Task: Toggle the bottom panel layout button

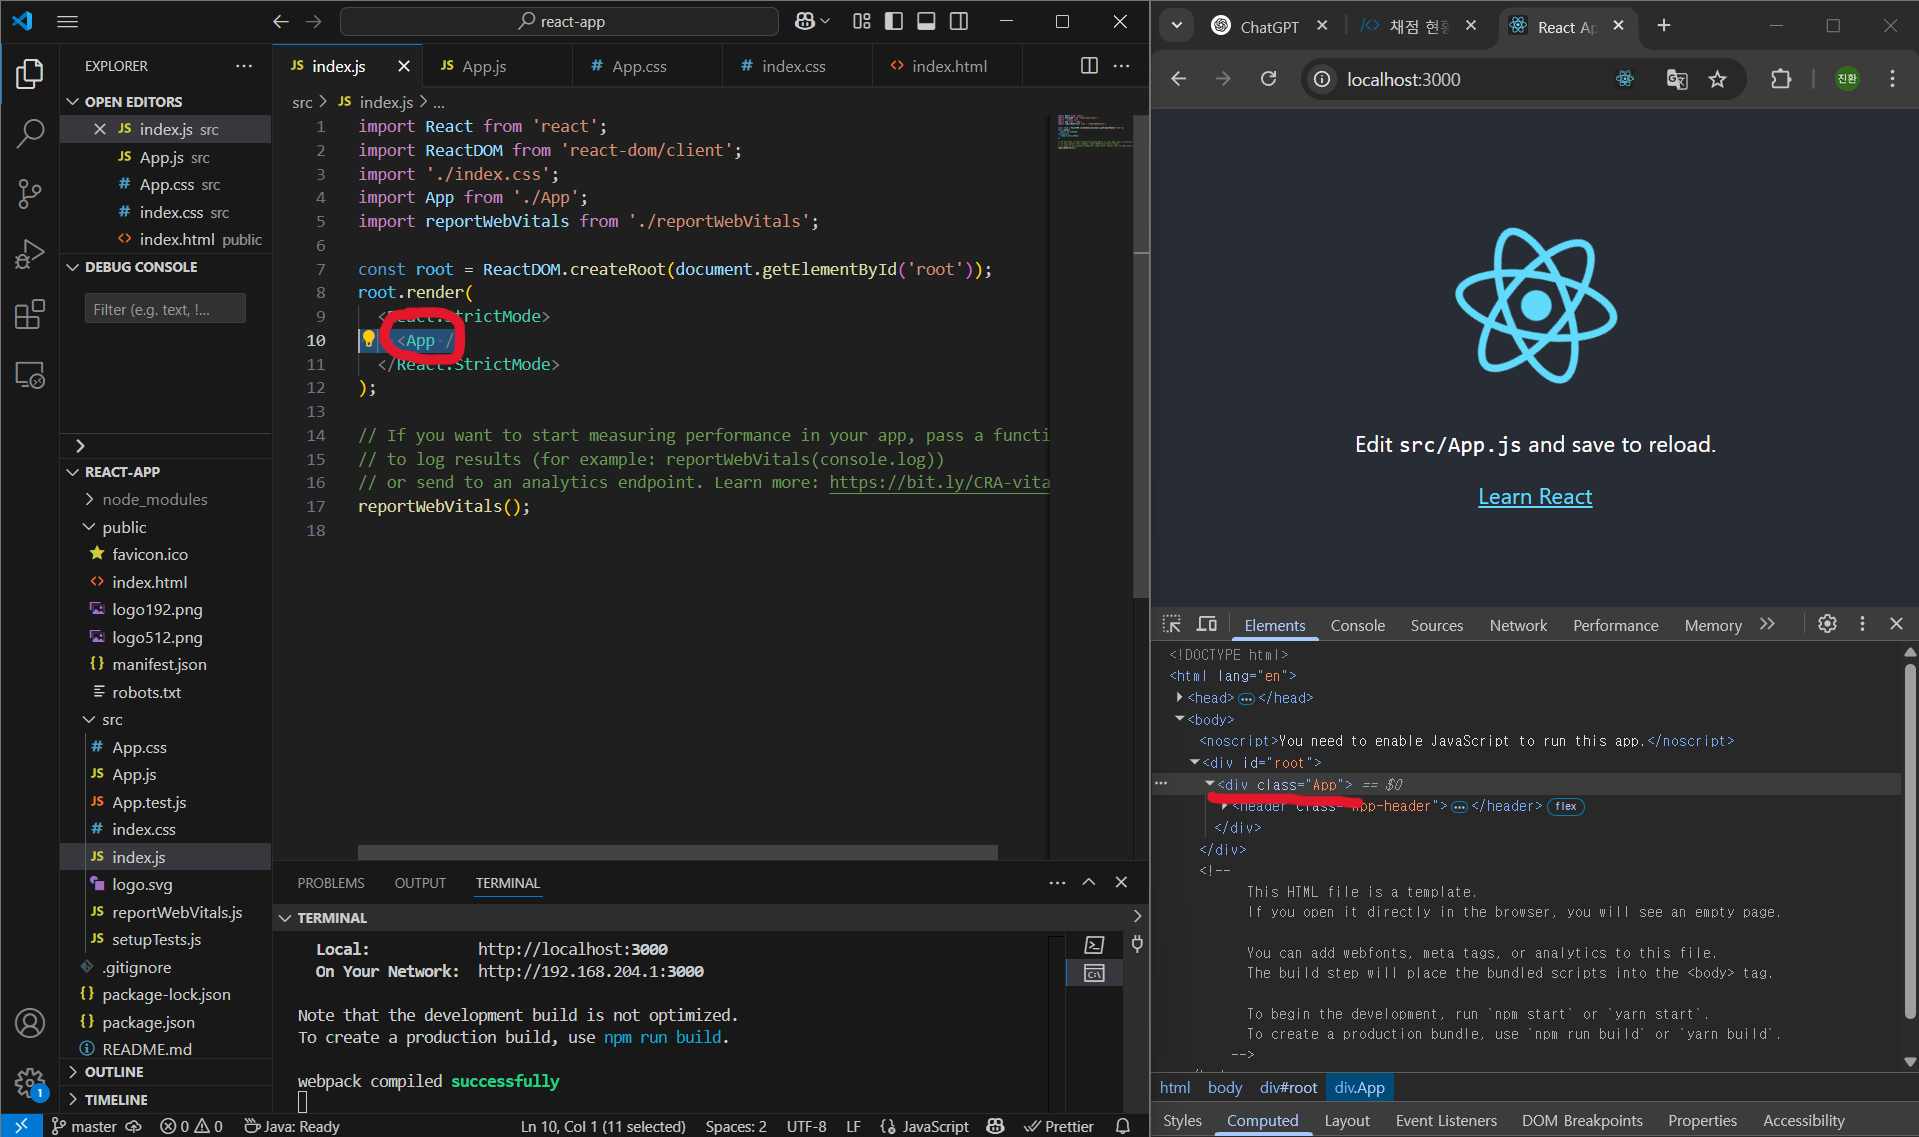Action: (926, 21)
